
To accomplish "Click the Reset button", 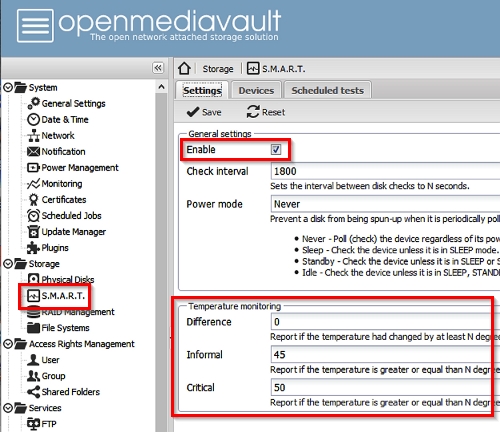I will 266,112.
